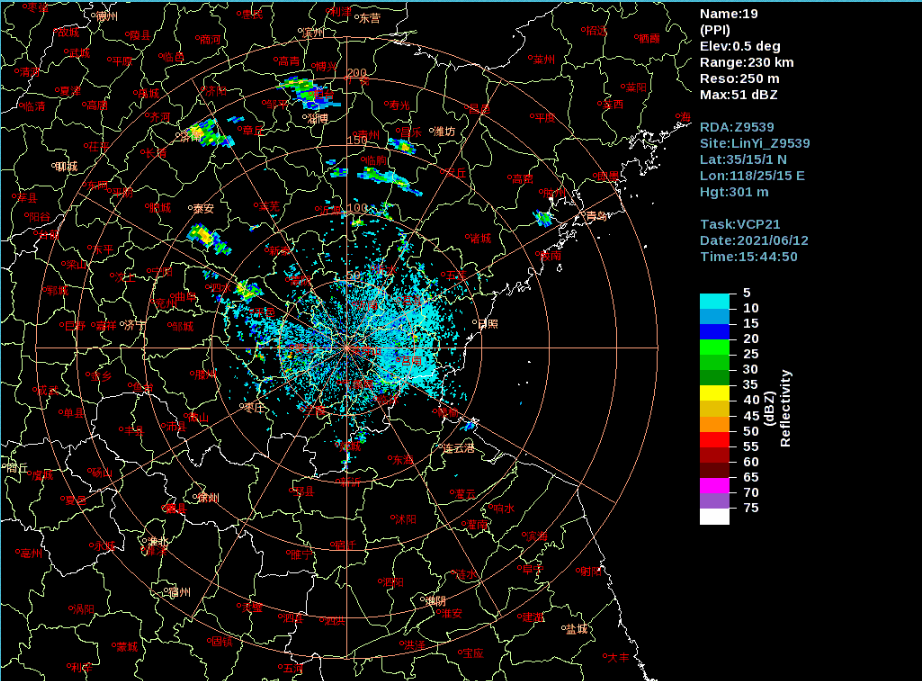
Task: Click the white 75 dBZ legend swatch
Action: pyautogui.click(x=714, y=516)
